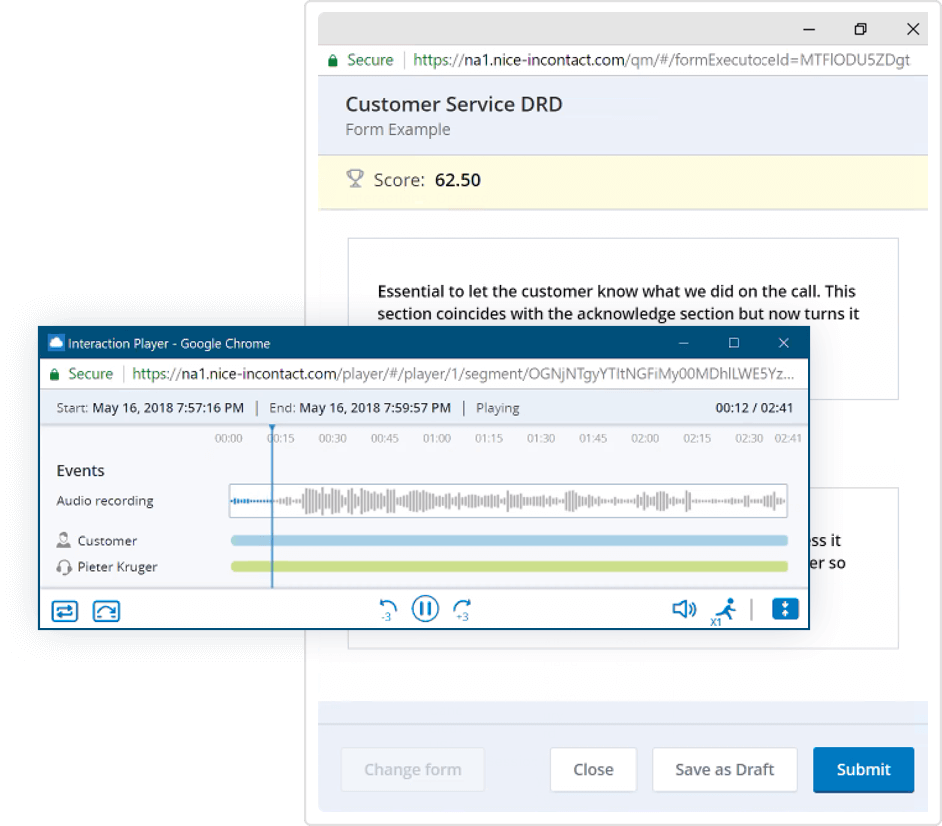Pause the interaction playback
This screenshot has width=942, height=826.
tap(425, 608)
